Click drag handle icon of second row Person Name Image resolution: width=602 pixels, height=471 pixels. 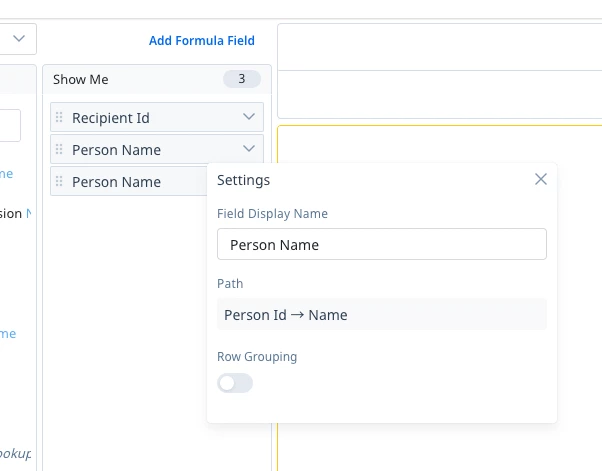click(x=59, y=149)
